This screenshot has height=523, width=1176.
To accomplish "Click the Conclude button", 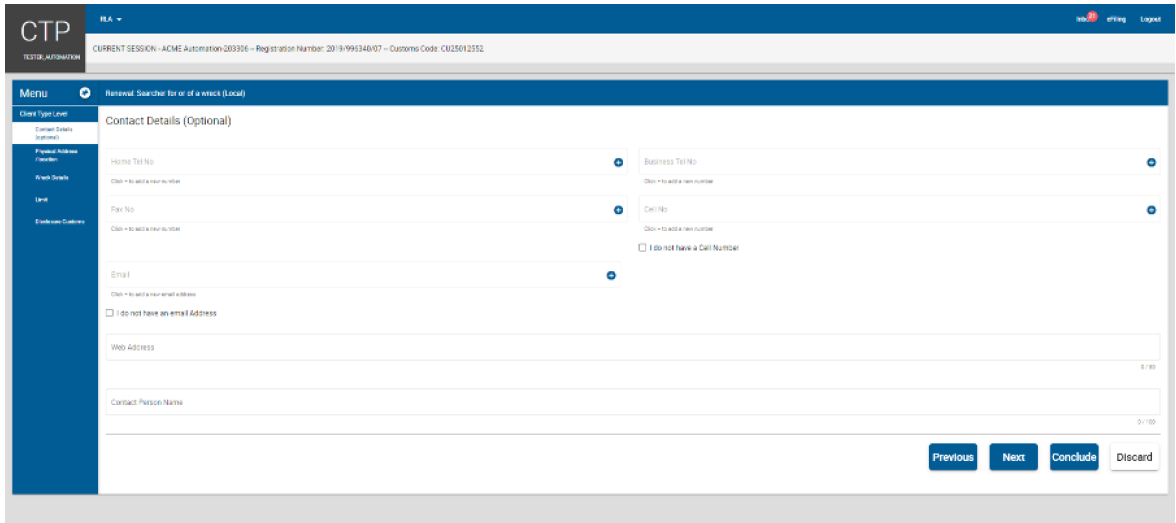I will [x=1074, y=457].
